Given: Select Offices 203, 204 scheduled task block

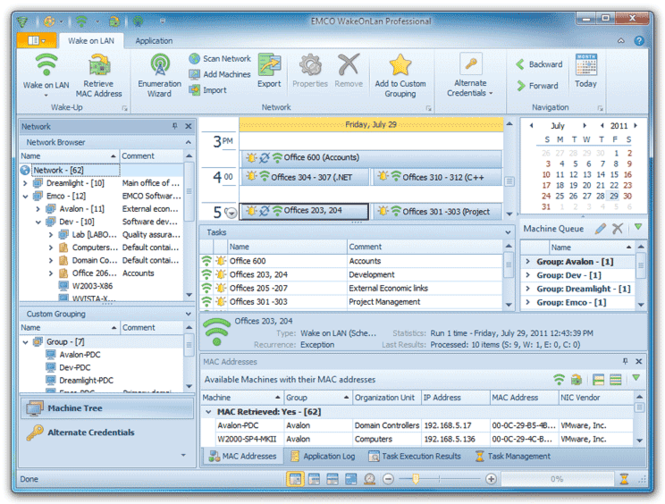Looking at the screenshot, I should click(x=304, y=211).
